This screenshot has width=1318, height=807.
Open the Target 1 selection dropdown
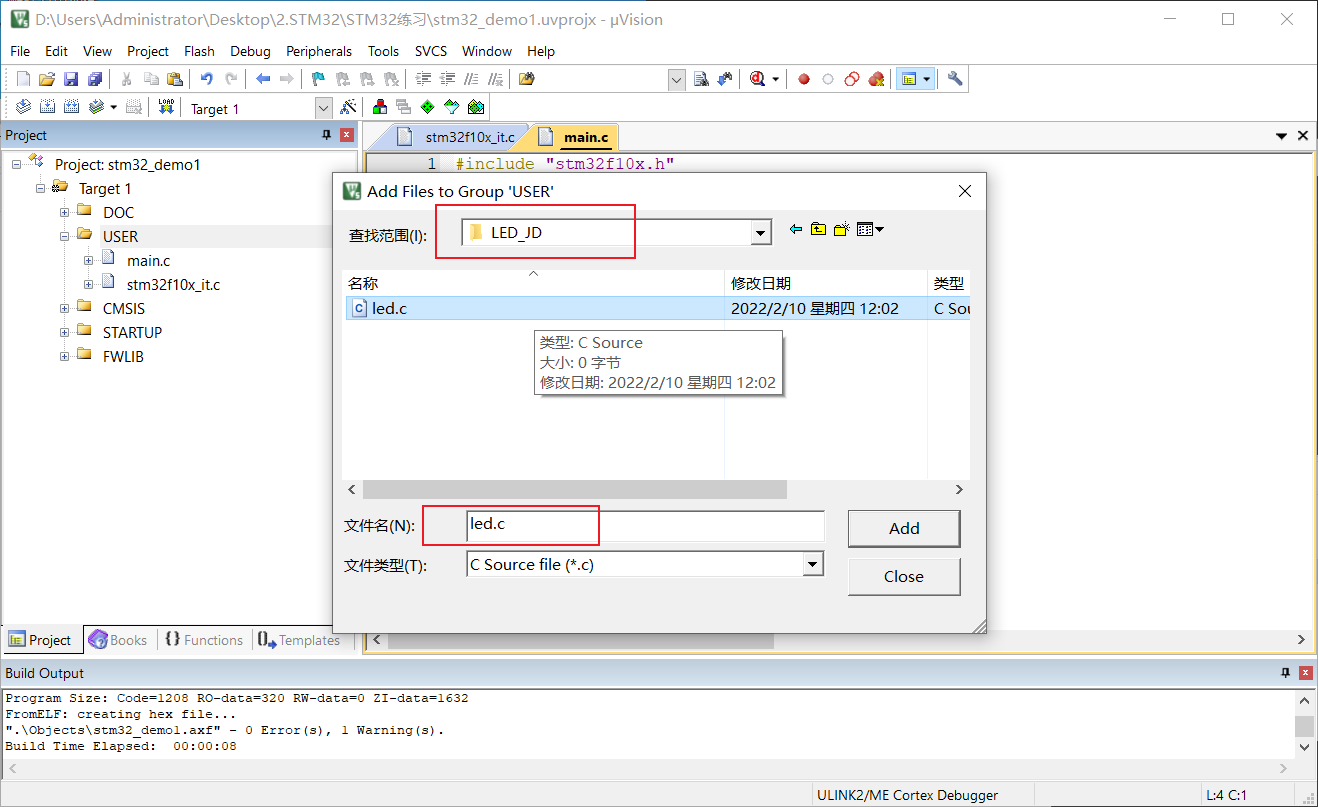coord(323,108)
